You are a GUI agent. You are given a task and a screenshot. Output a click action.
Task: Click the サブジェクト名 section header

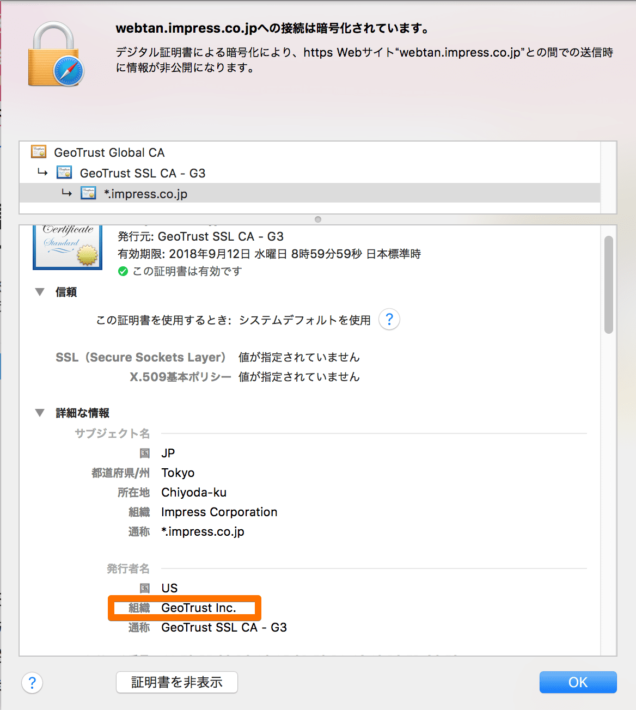(112, 433)
